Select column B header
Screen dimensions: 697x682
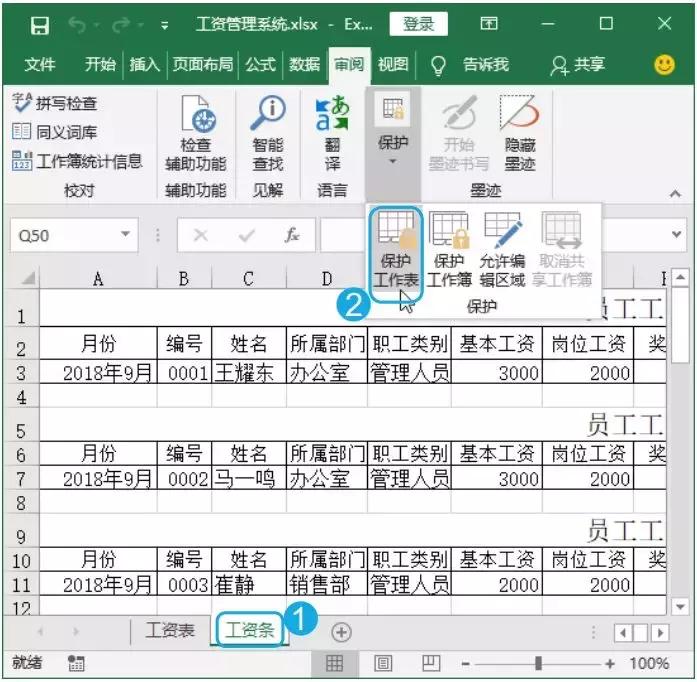pyautogui.click(x=184, y=279)
